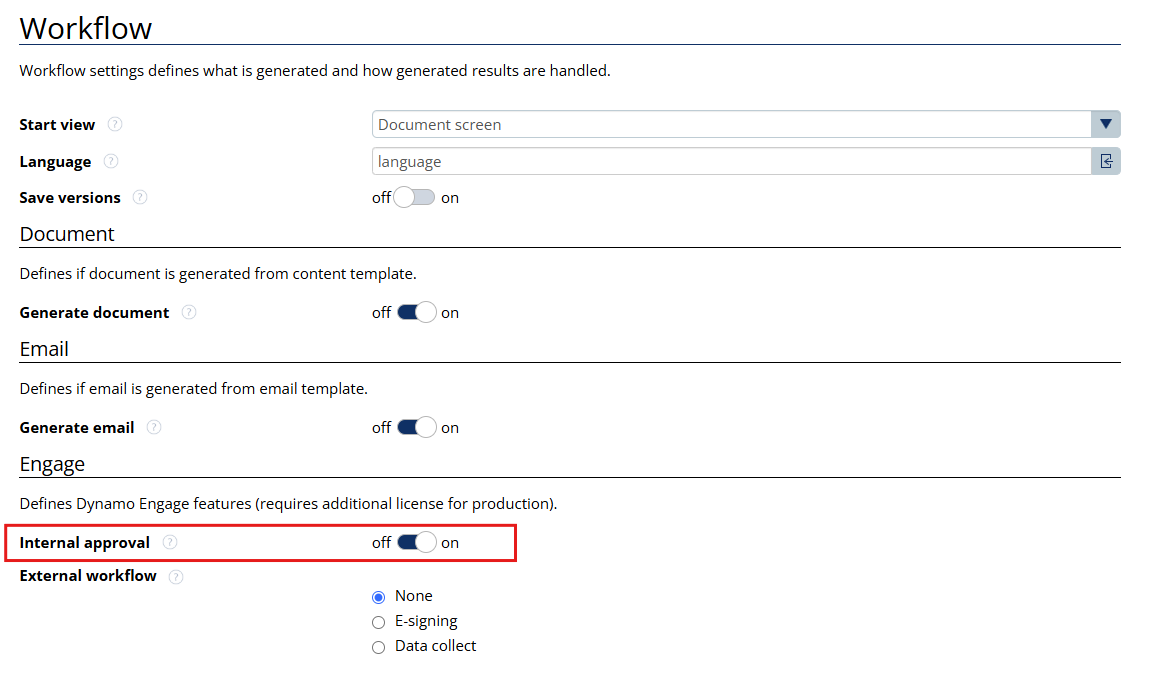Click help icon next to External workflow
This screenshot has width=1175, height=688.
176,576
